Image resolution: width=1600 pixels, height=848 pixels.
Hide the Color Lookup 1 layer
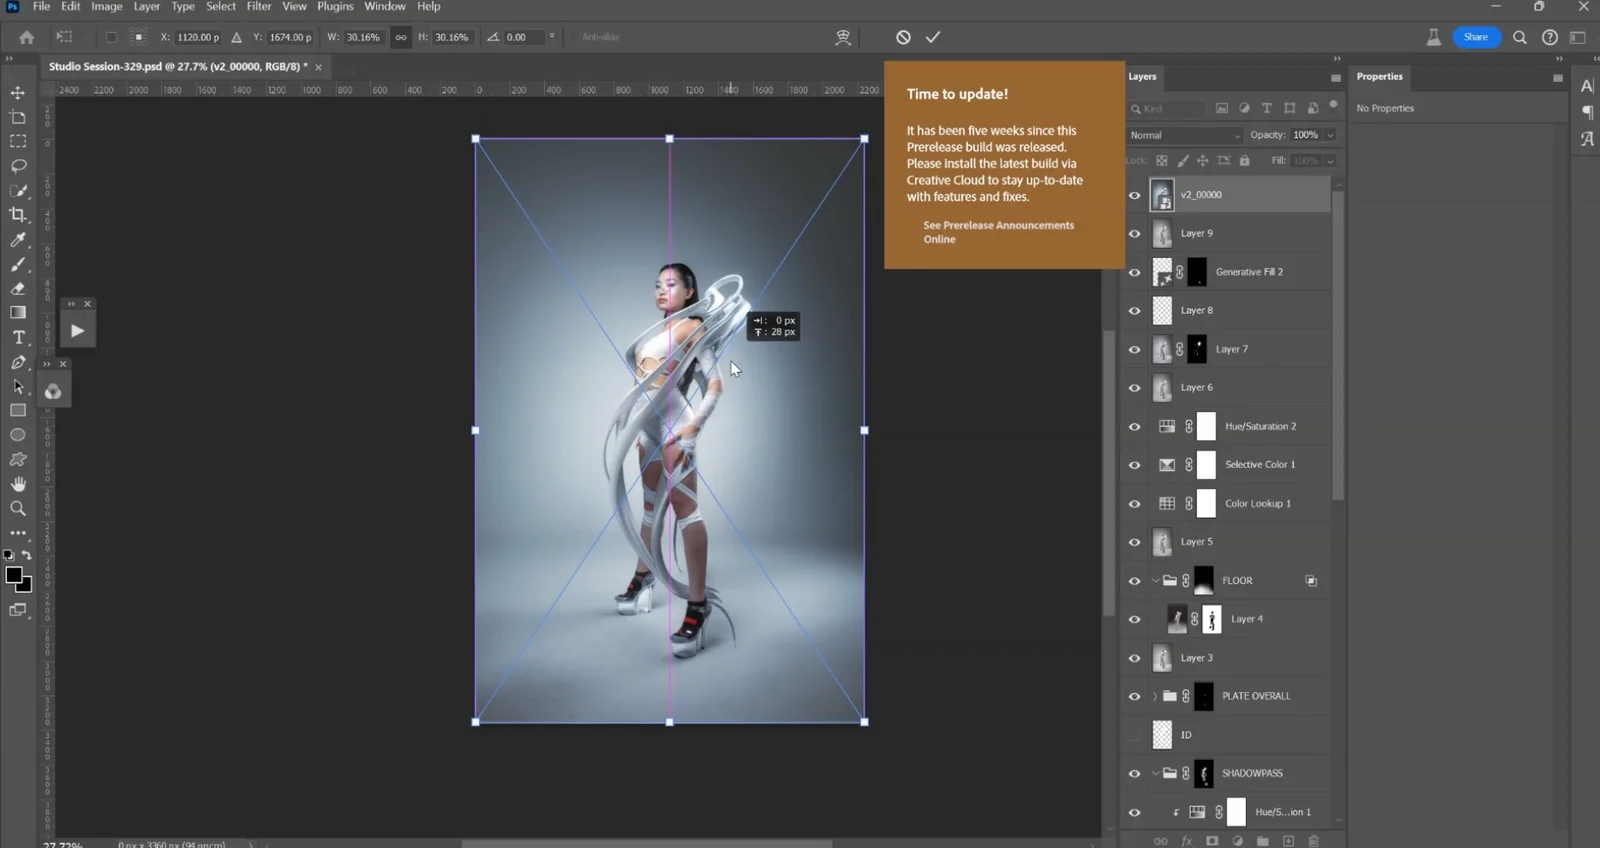point(1134,504)
